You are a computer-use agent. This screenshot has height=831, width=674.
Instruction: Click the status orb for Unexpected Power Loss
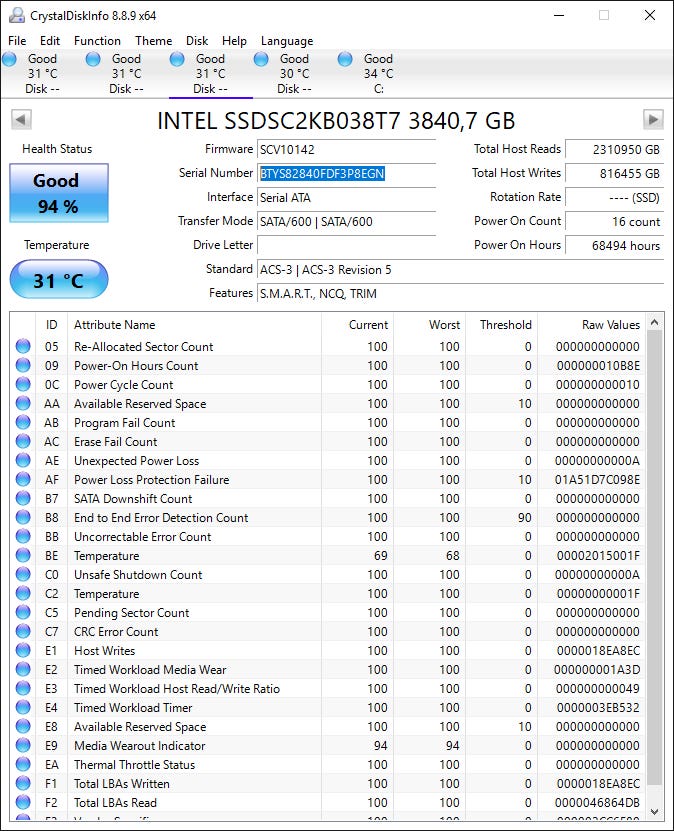[x=23, y=461]
